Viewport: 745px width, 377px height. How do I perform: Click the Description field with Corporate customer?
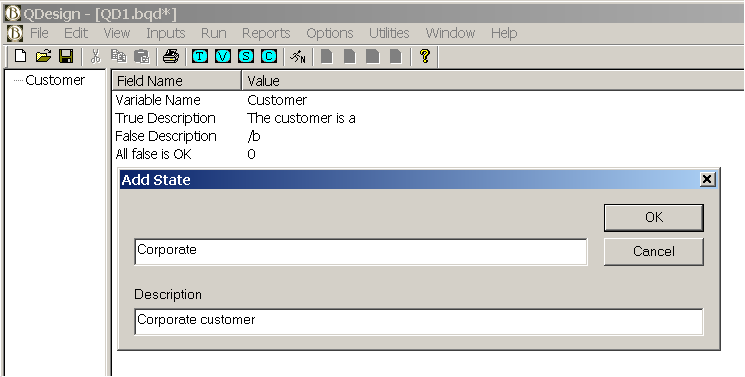click(419, 322)
